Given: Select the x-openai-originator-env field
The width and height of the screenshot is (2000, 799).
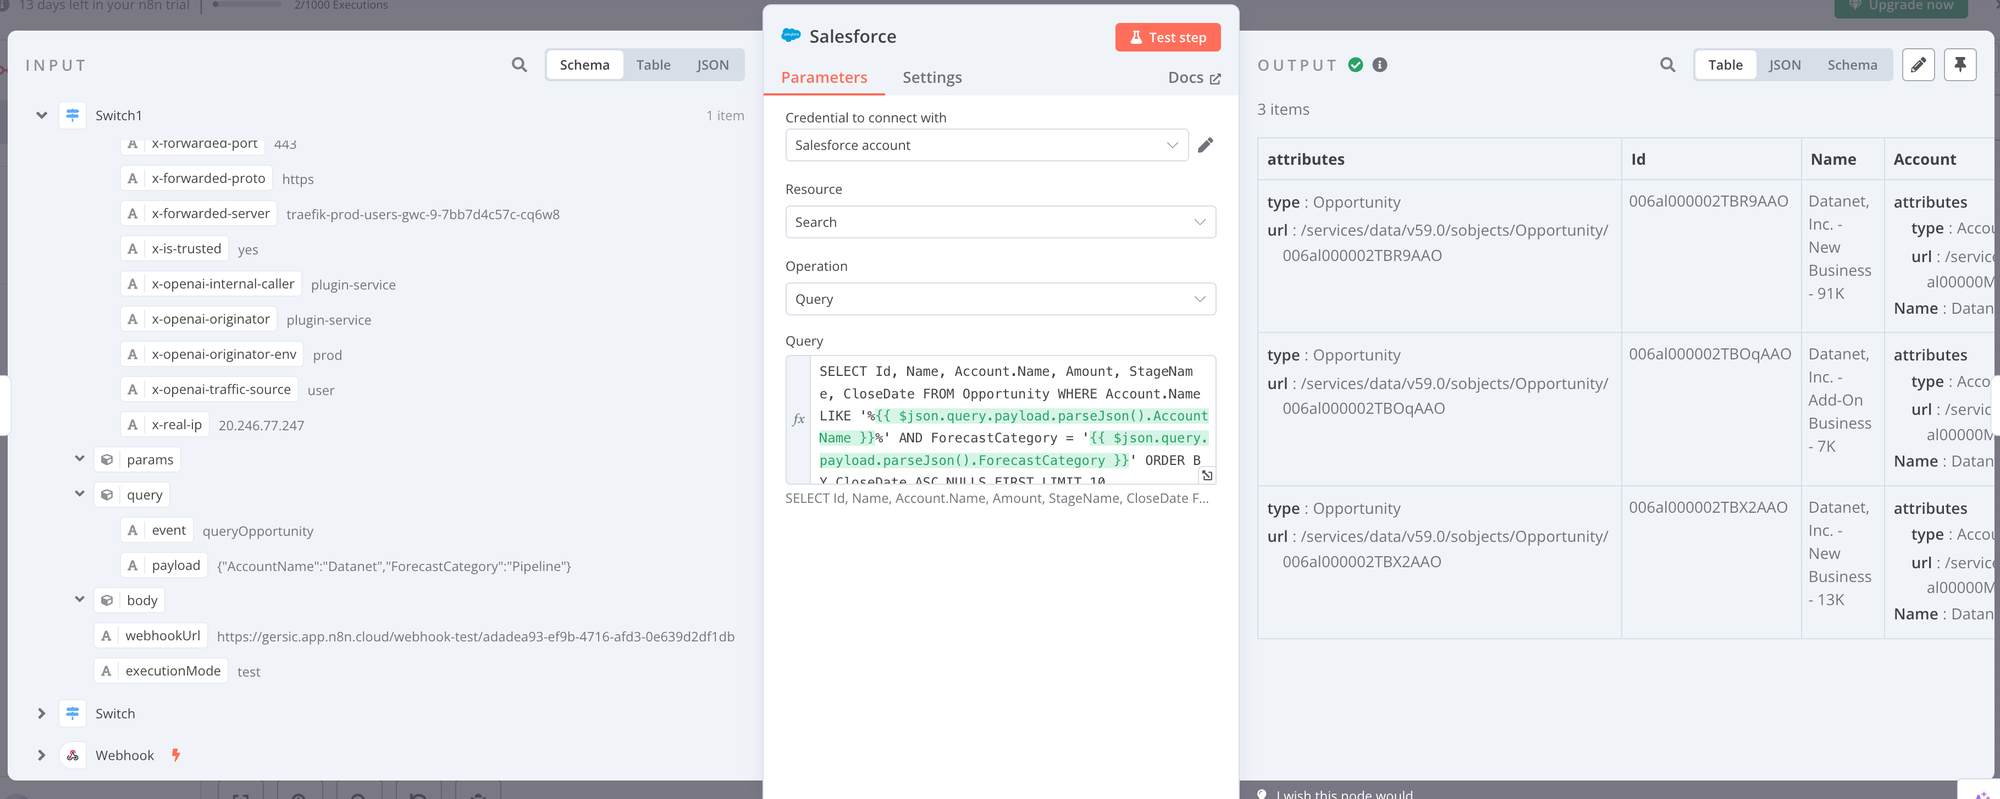Looking at the screenshot, I should 212,354.
